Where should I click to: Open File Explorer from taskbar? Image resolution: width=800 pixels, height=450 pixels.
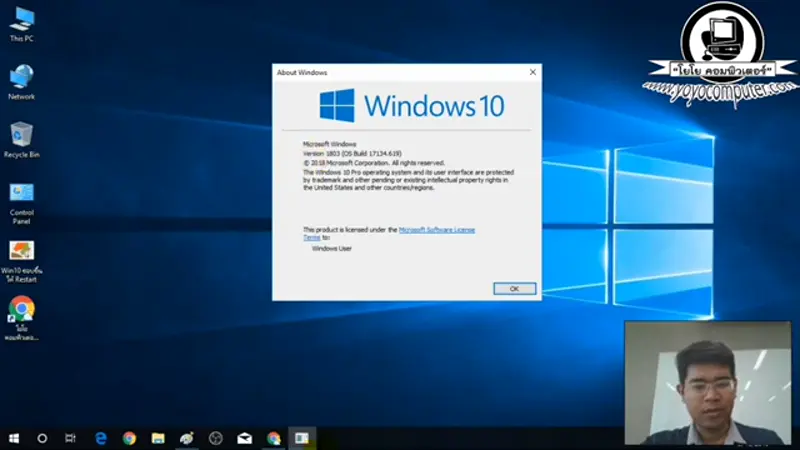(158, 438)
